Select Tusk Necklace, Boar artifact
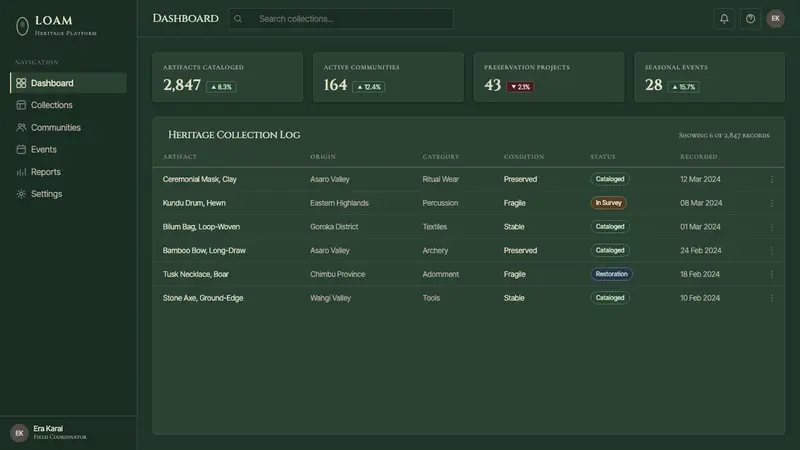 [195, 274]
